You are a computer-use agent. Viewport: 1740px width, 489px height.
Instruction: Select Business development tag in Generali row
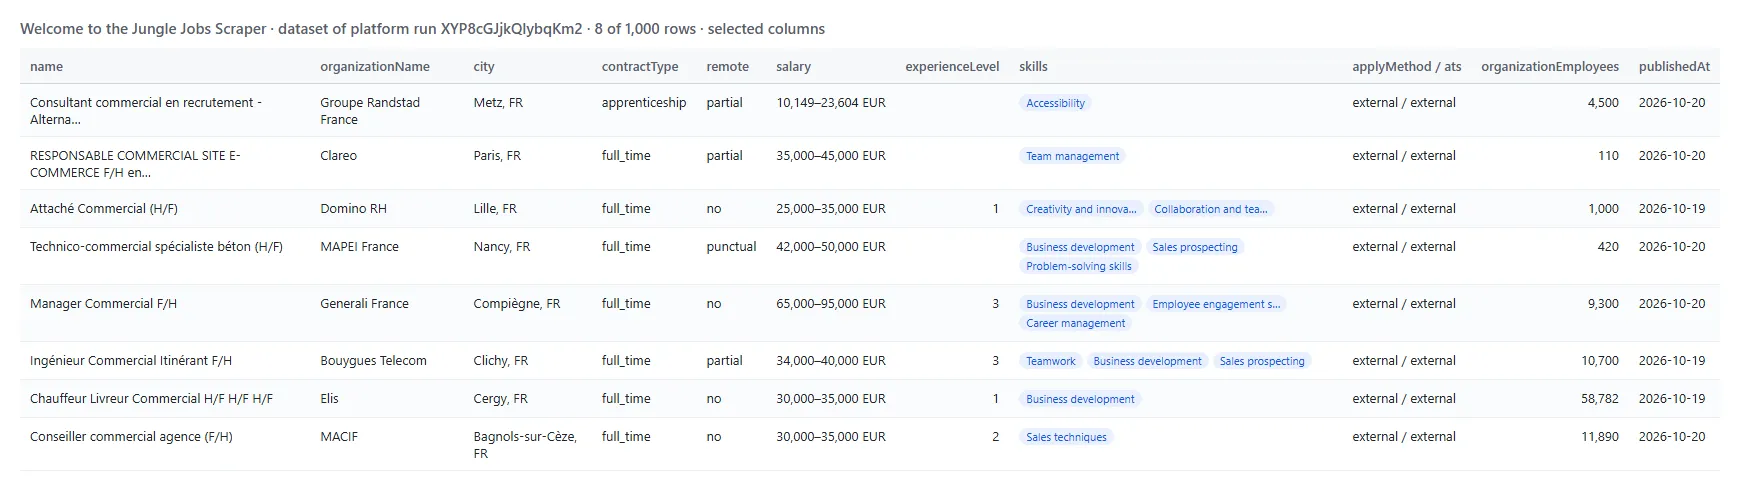click(x=1080, y=304)
